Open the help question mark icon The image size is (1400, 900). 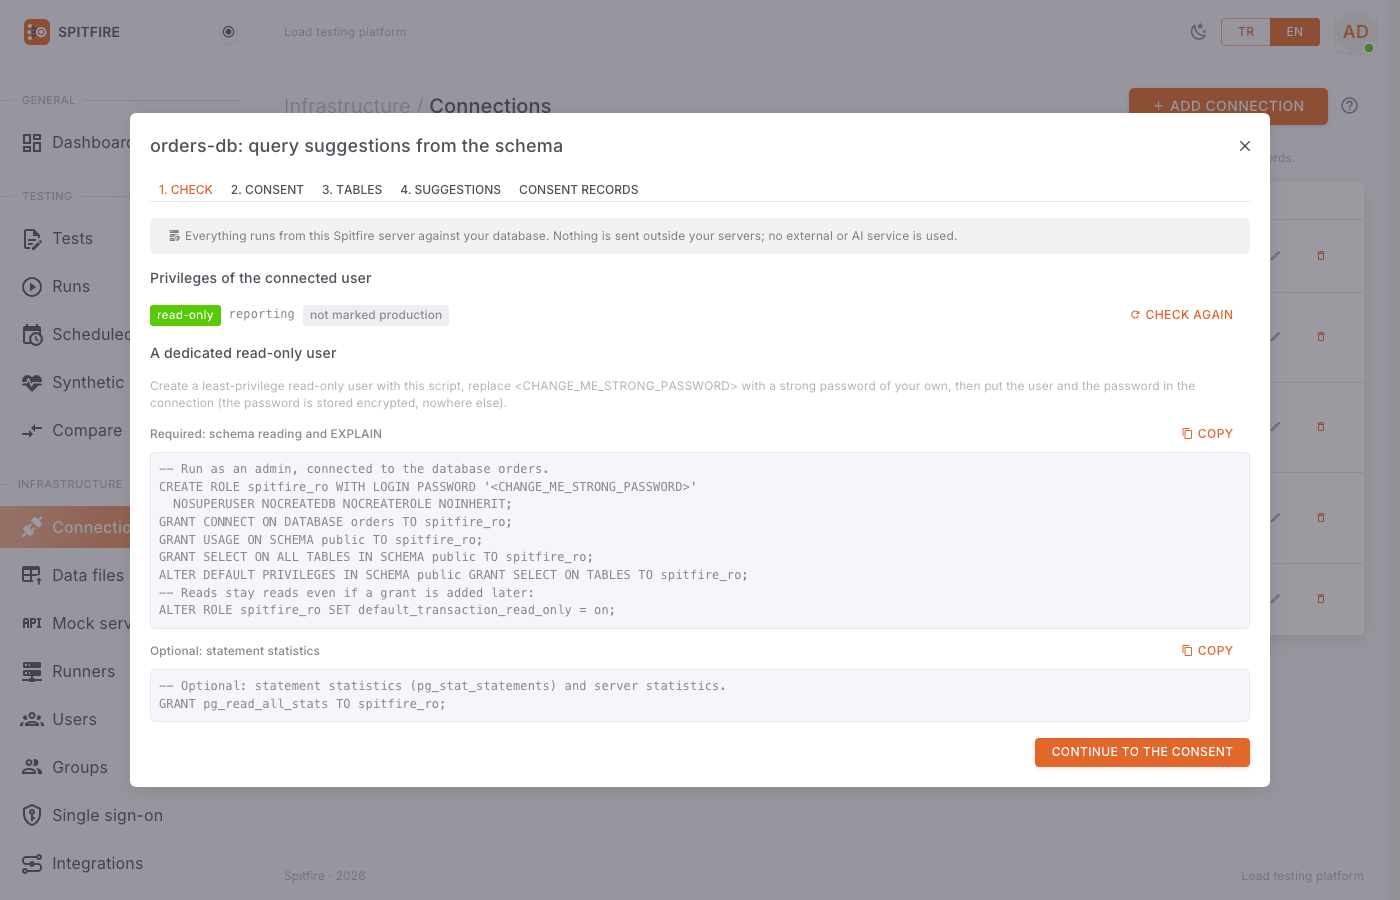point(1349,106)
